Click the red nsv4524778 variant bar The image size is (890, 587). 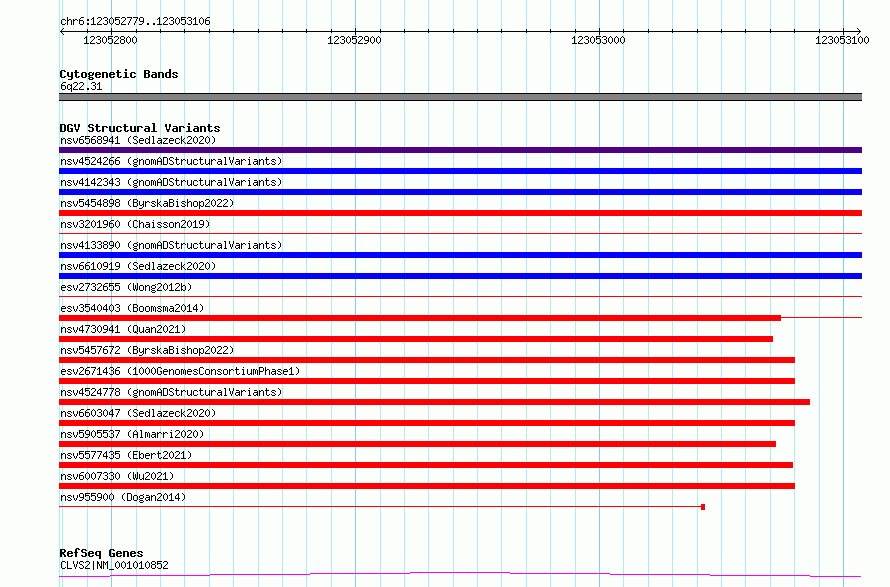click(x=434, y=402)
